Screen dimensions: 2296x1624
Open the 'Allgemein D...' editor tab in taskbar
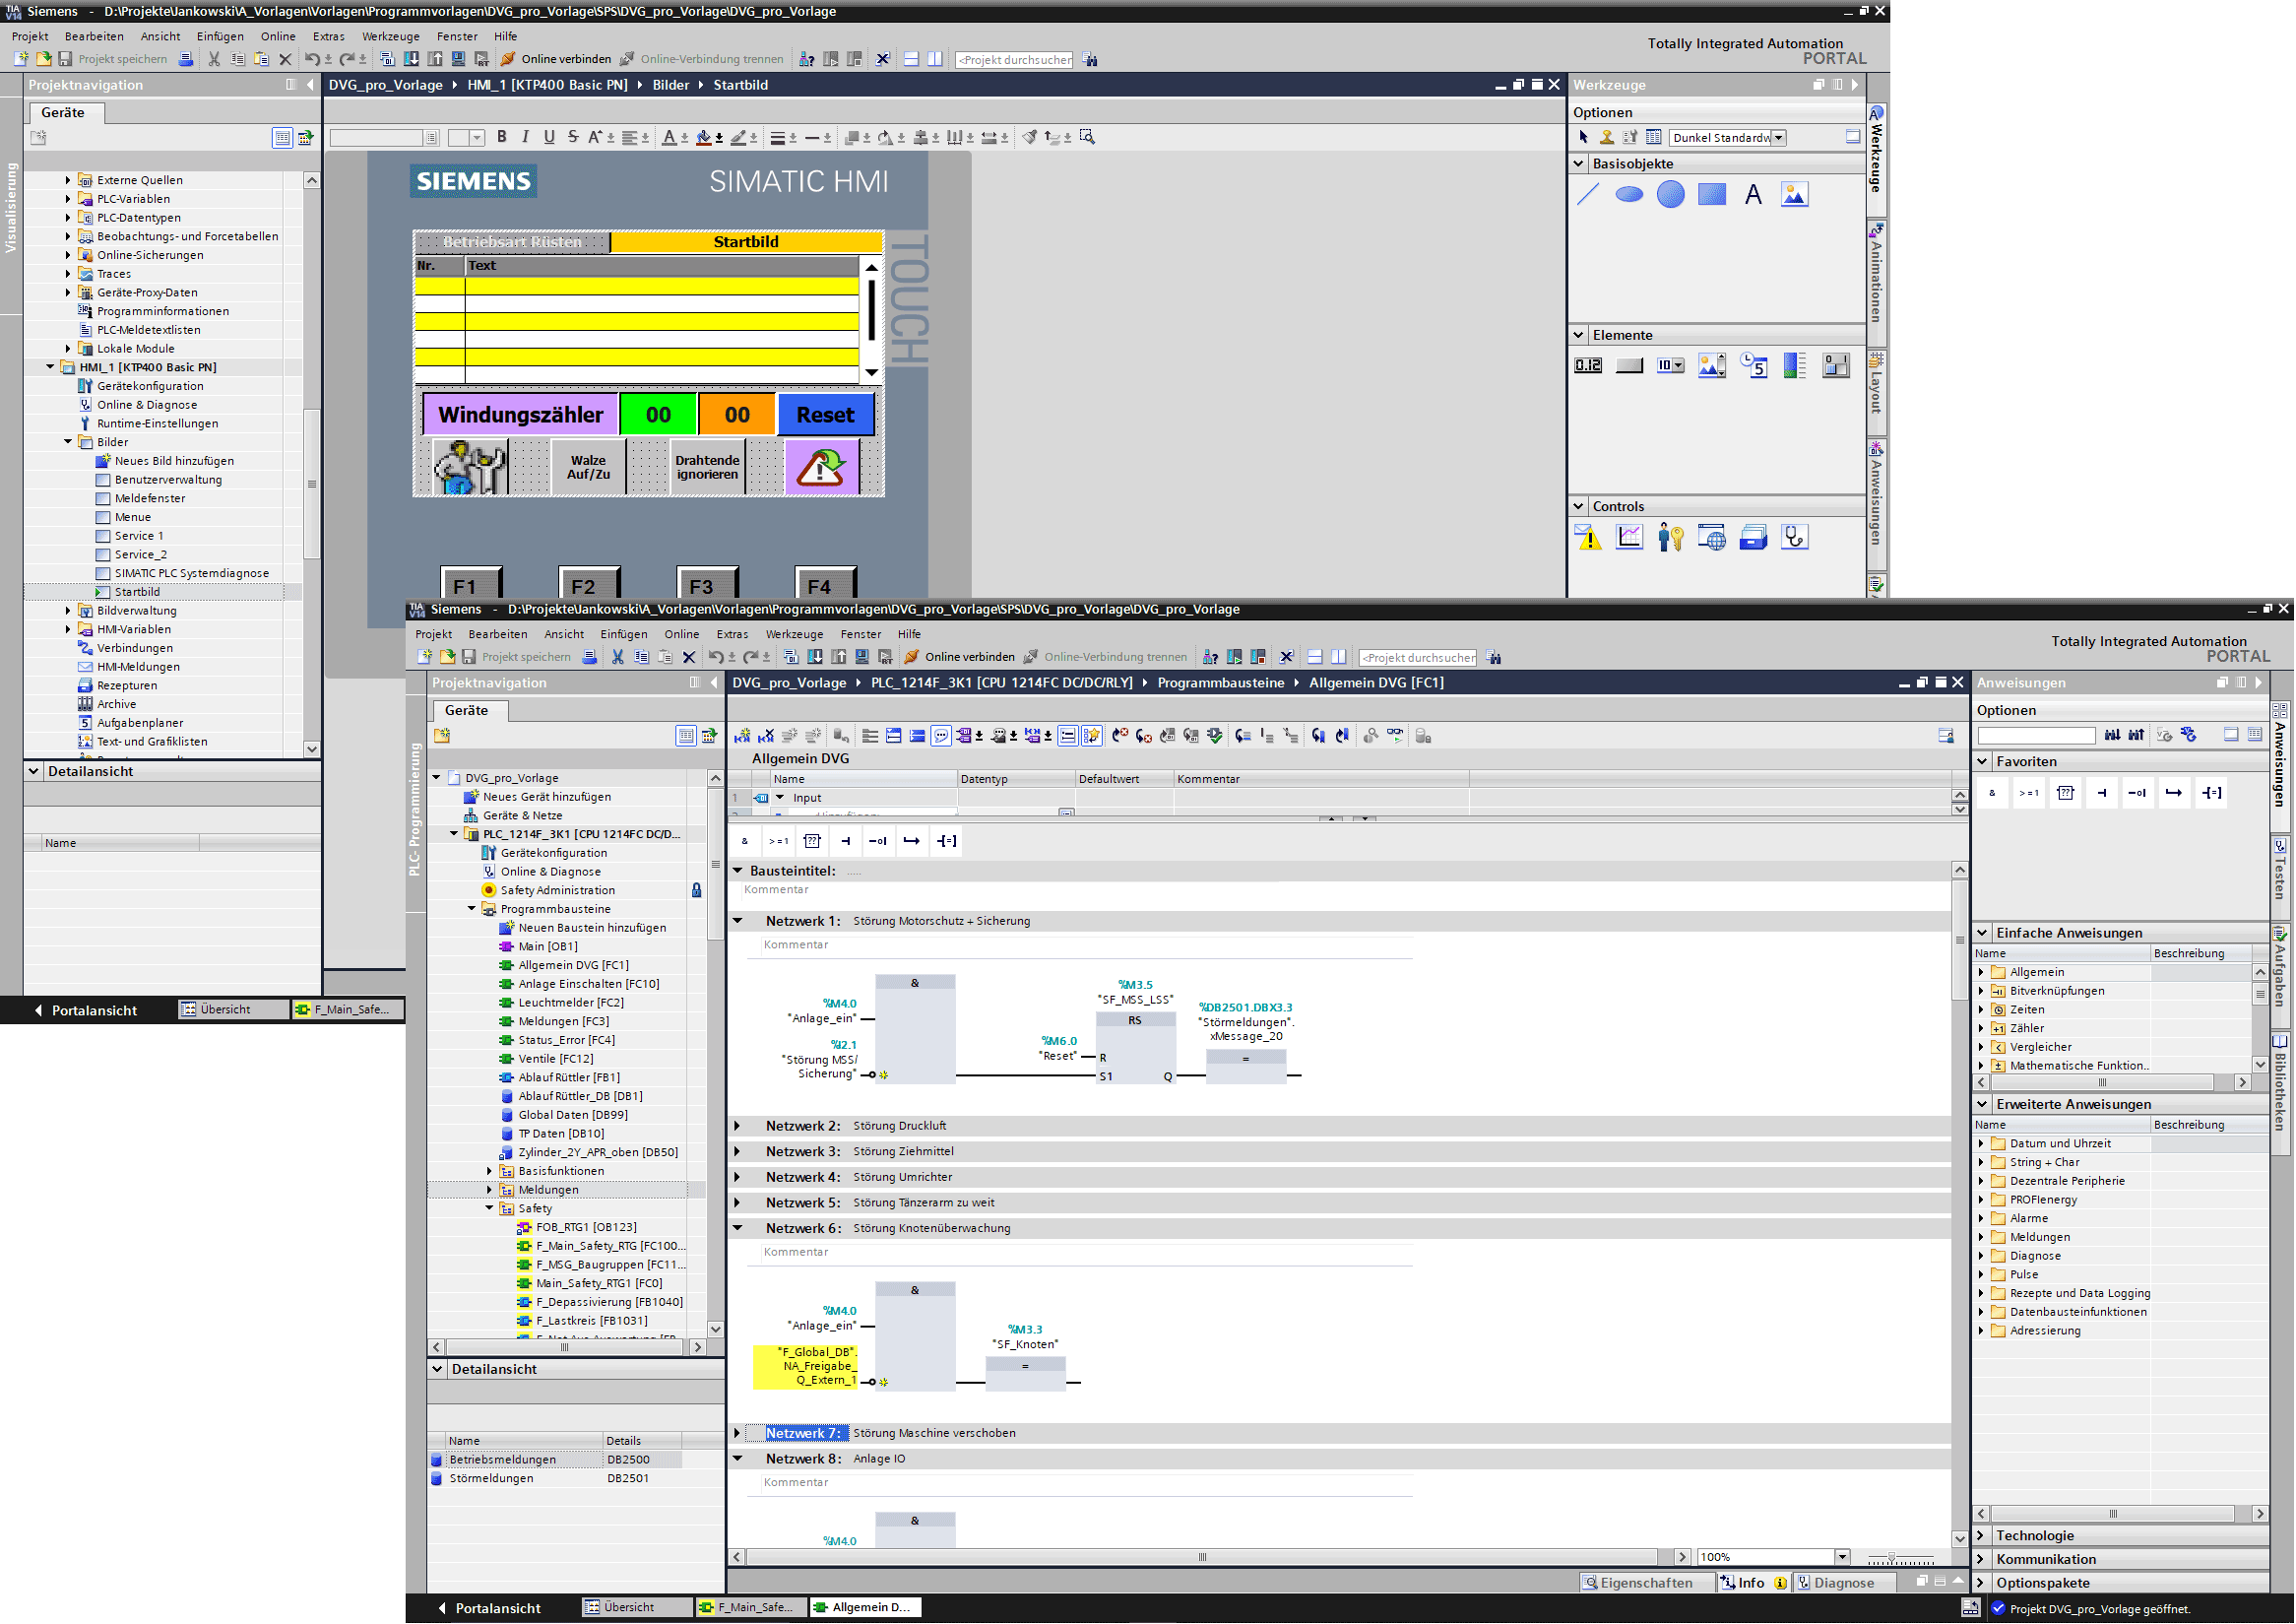click(865, 1608)
